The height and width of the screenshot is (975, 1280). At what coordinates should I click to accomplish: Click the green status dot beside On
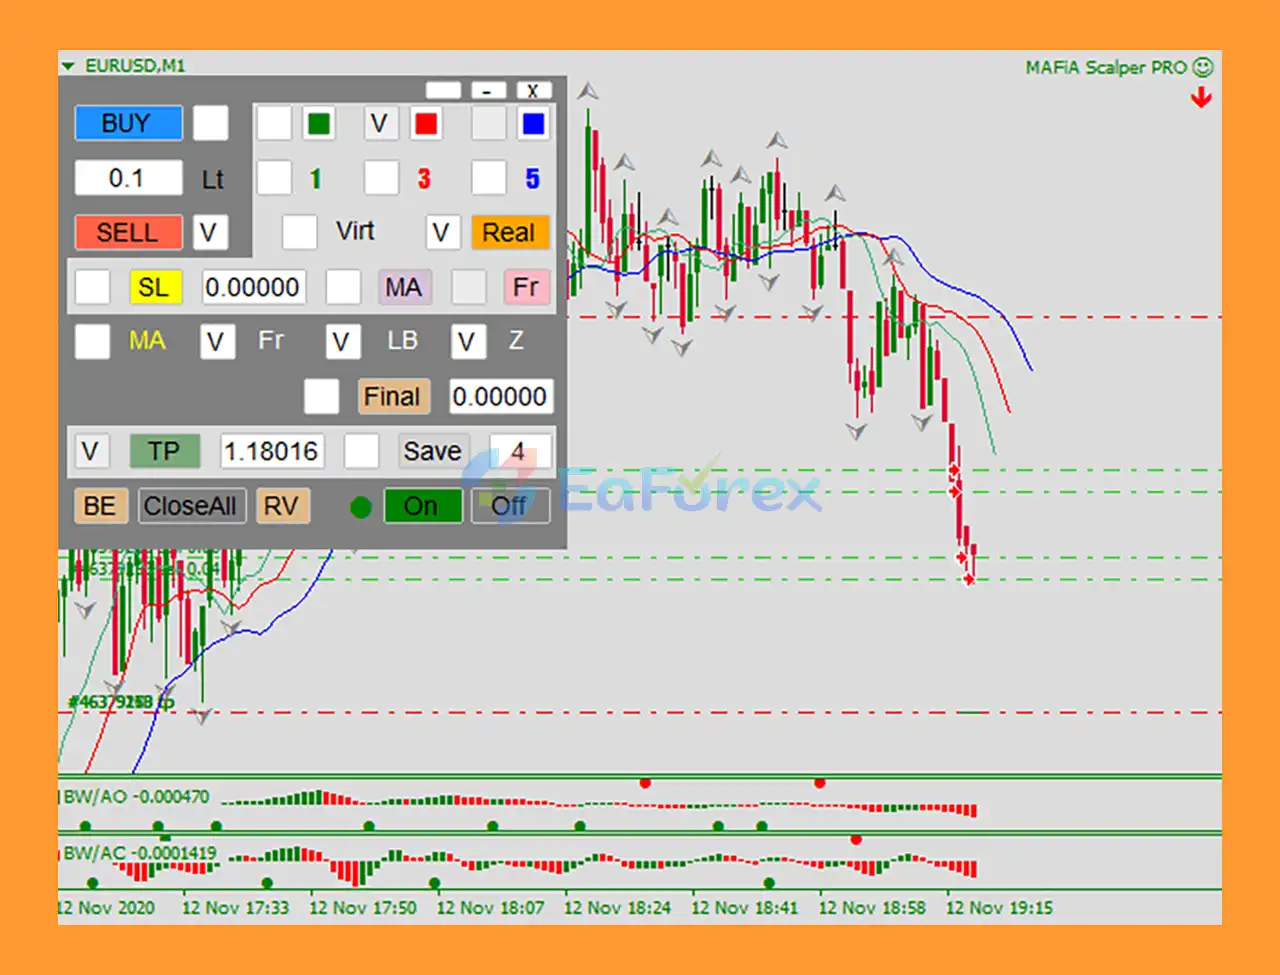361,507
